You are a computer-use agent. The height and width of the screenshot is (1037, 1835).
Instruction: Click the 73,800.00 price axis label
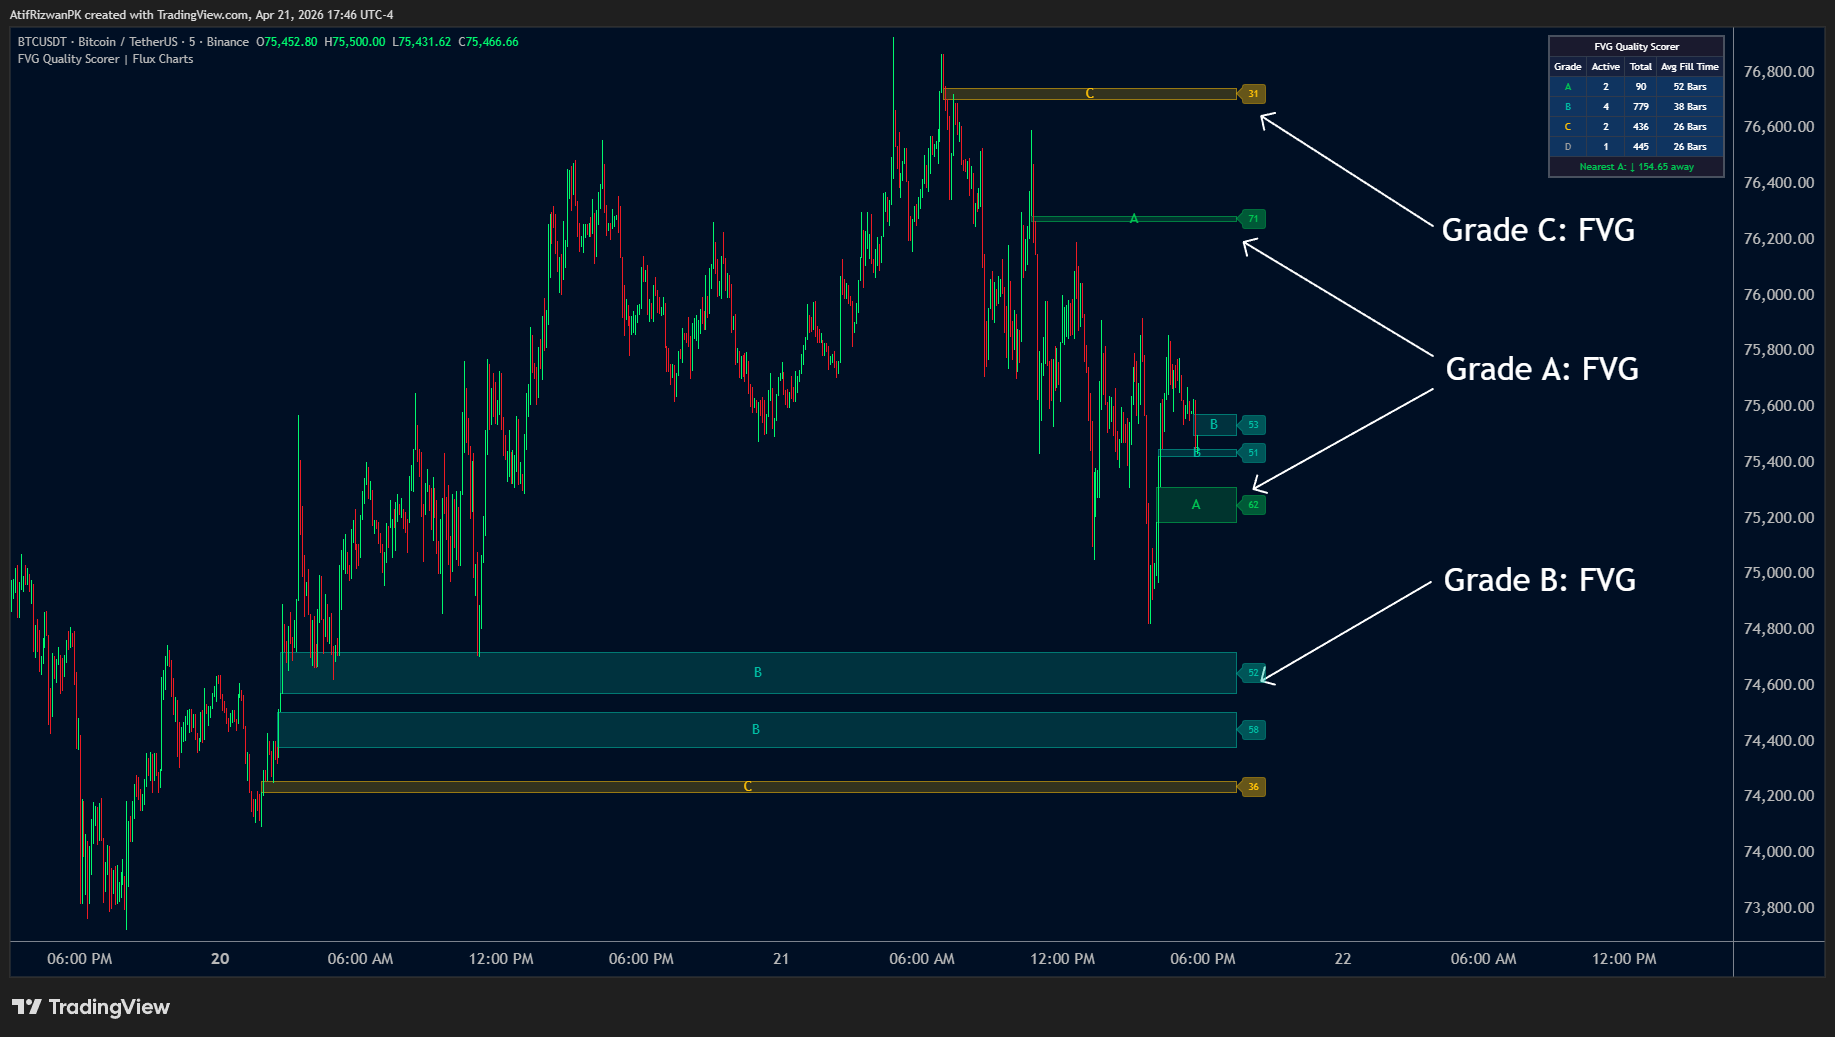click(x=1779, y=908)
